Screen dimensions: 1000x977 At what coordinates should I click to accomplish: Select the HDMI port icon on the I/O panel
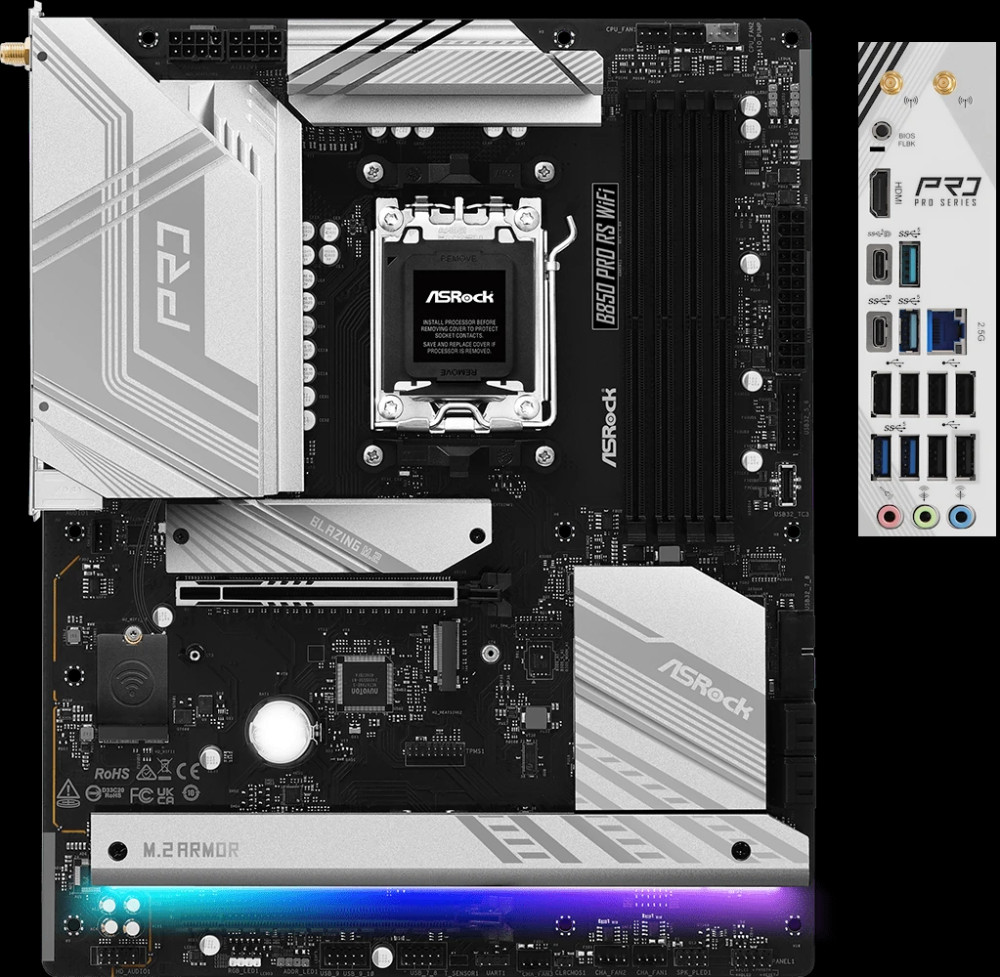pos(881,191)
